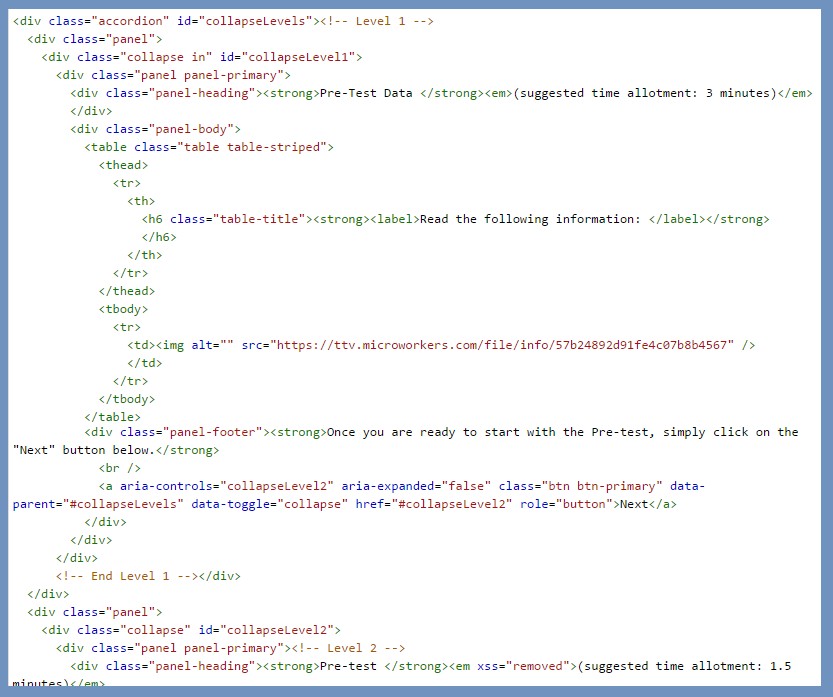This screenshot has height=697, width=833.
Task: Click the id value "collapseLevel1"
Action: click(x=298, y=57)
